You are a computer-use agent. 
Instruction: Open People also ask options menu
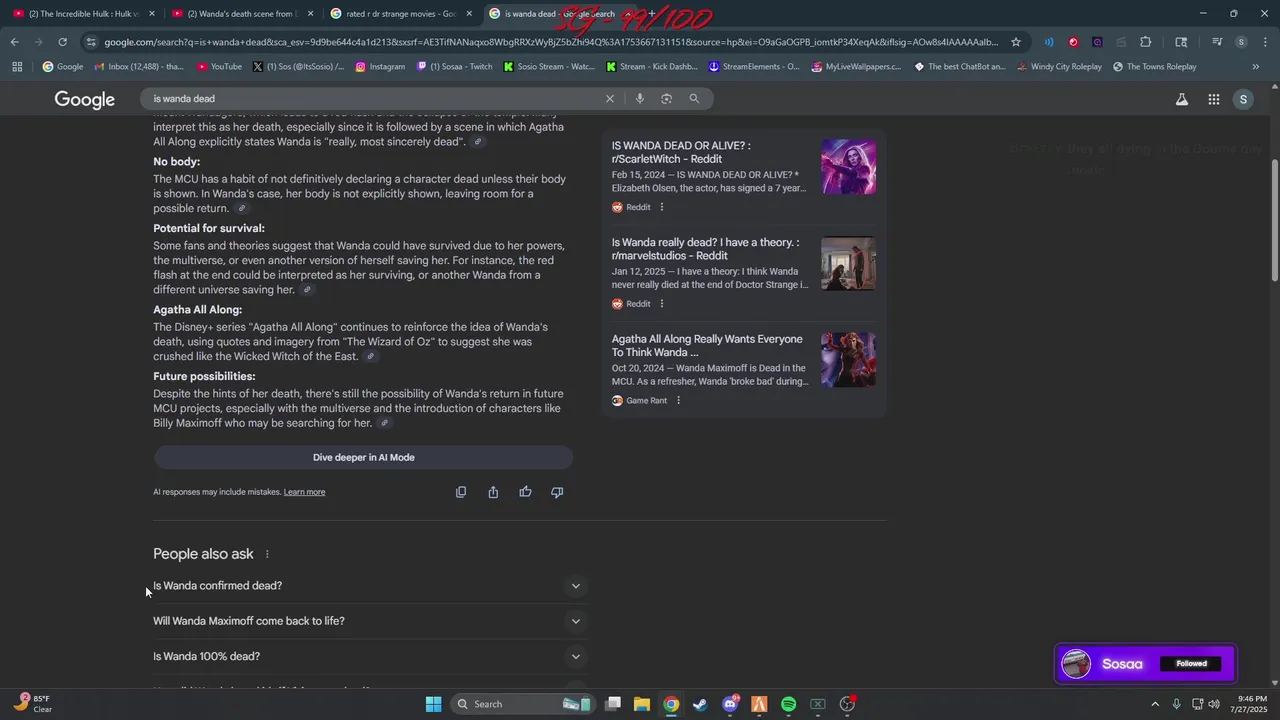(267, 555)
